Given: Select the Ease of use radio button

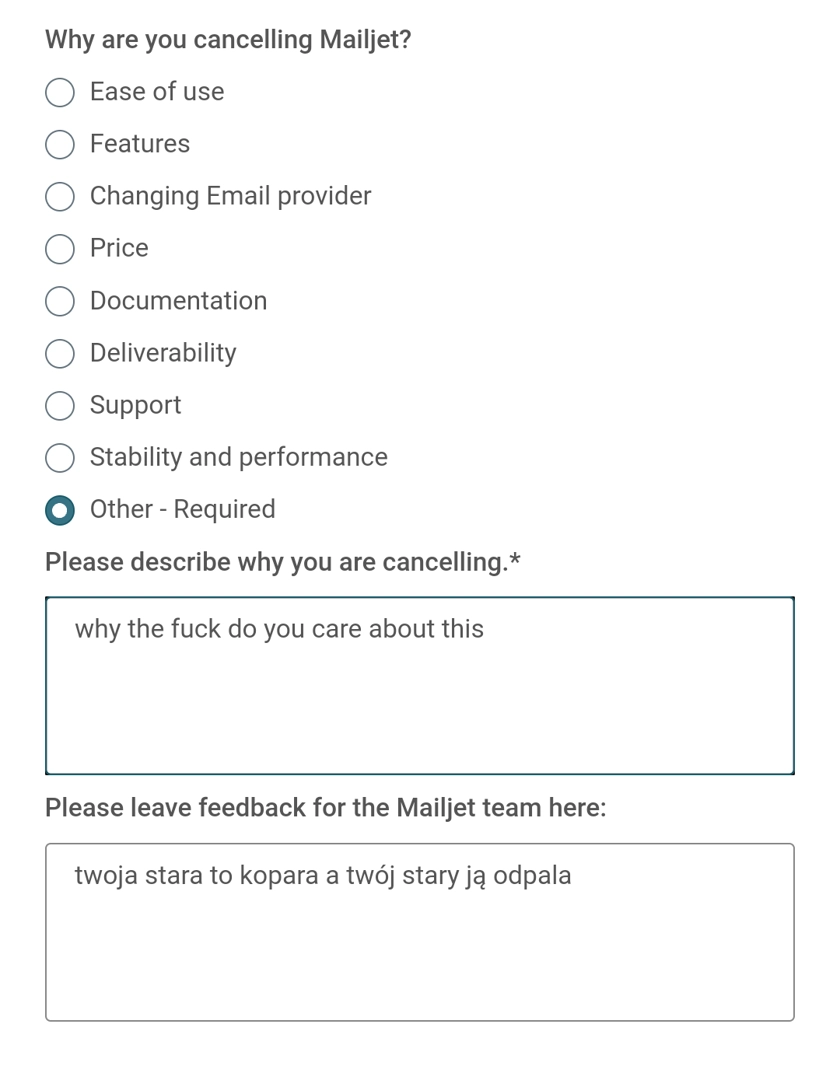Looking at the screenshot, I should pos(60,93).
